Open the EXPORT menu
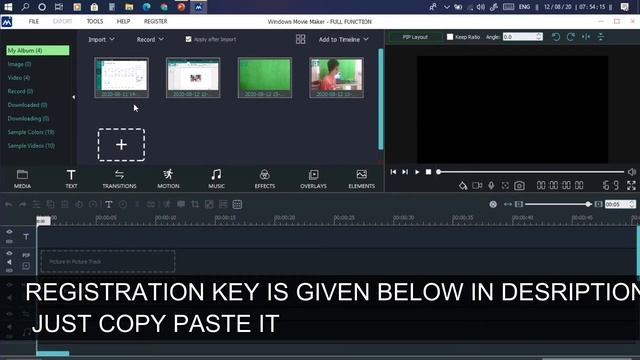 tap(62, 21)
